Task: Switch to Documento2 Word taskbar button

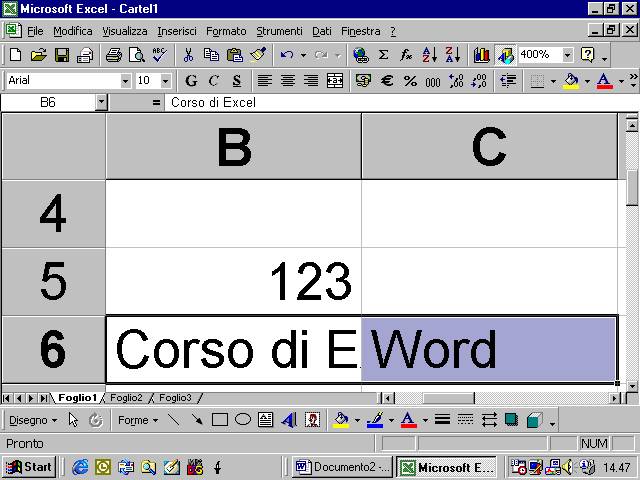Action: [x=342, y=467]
